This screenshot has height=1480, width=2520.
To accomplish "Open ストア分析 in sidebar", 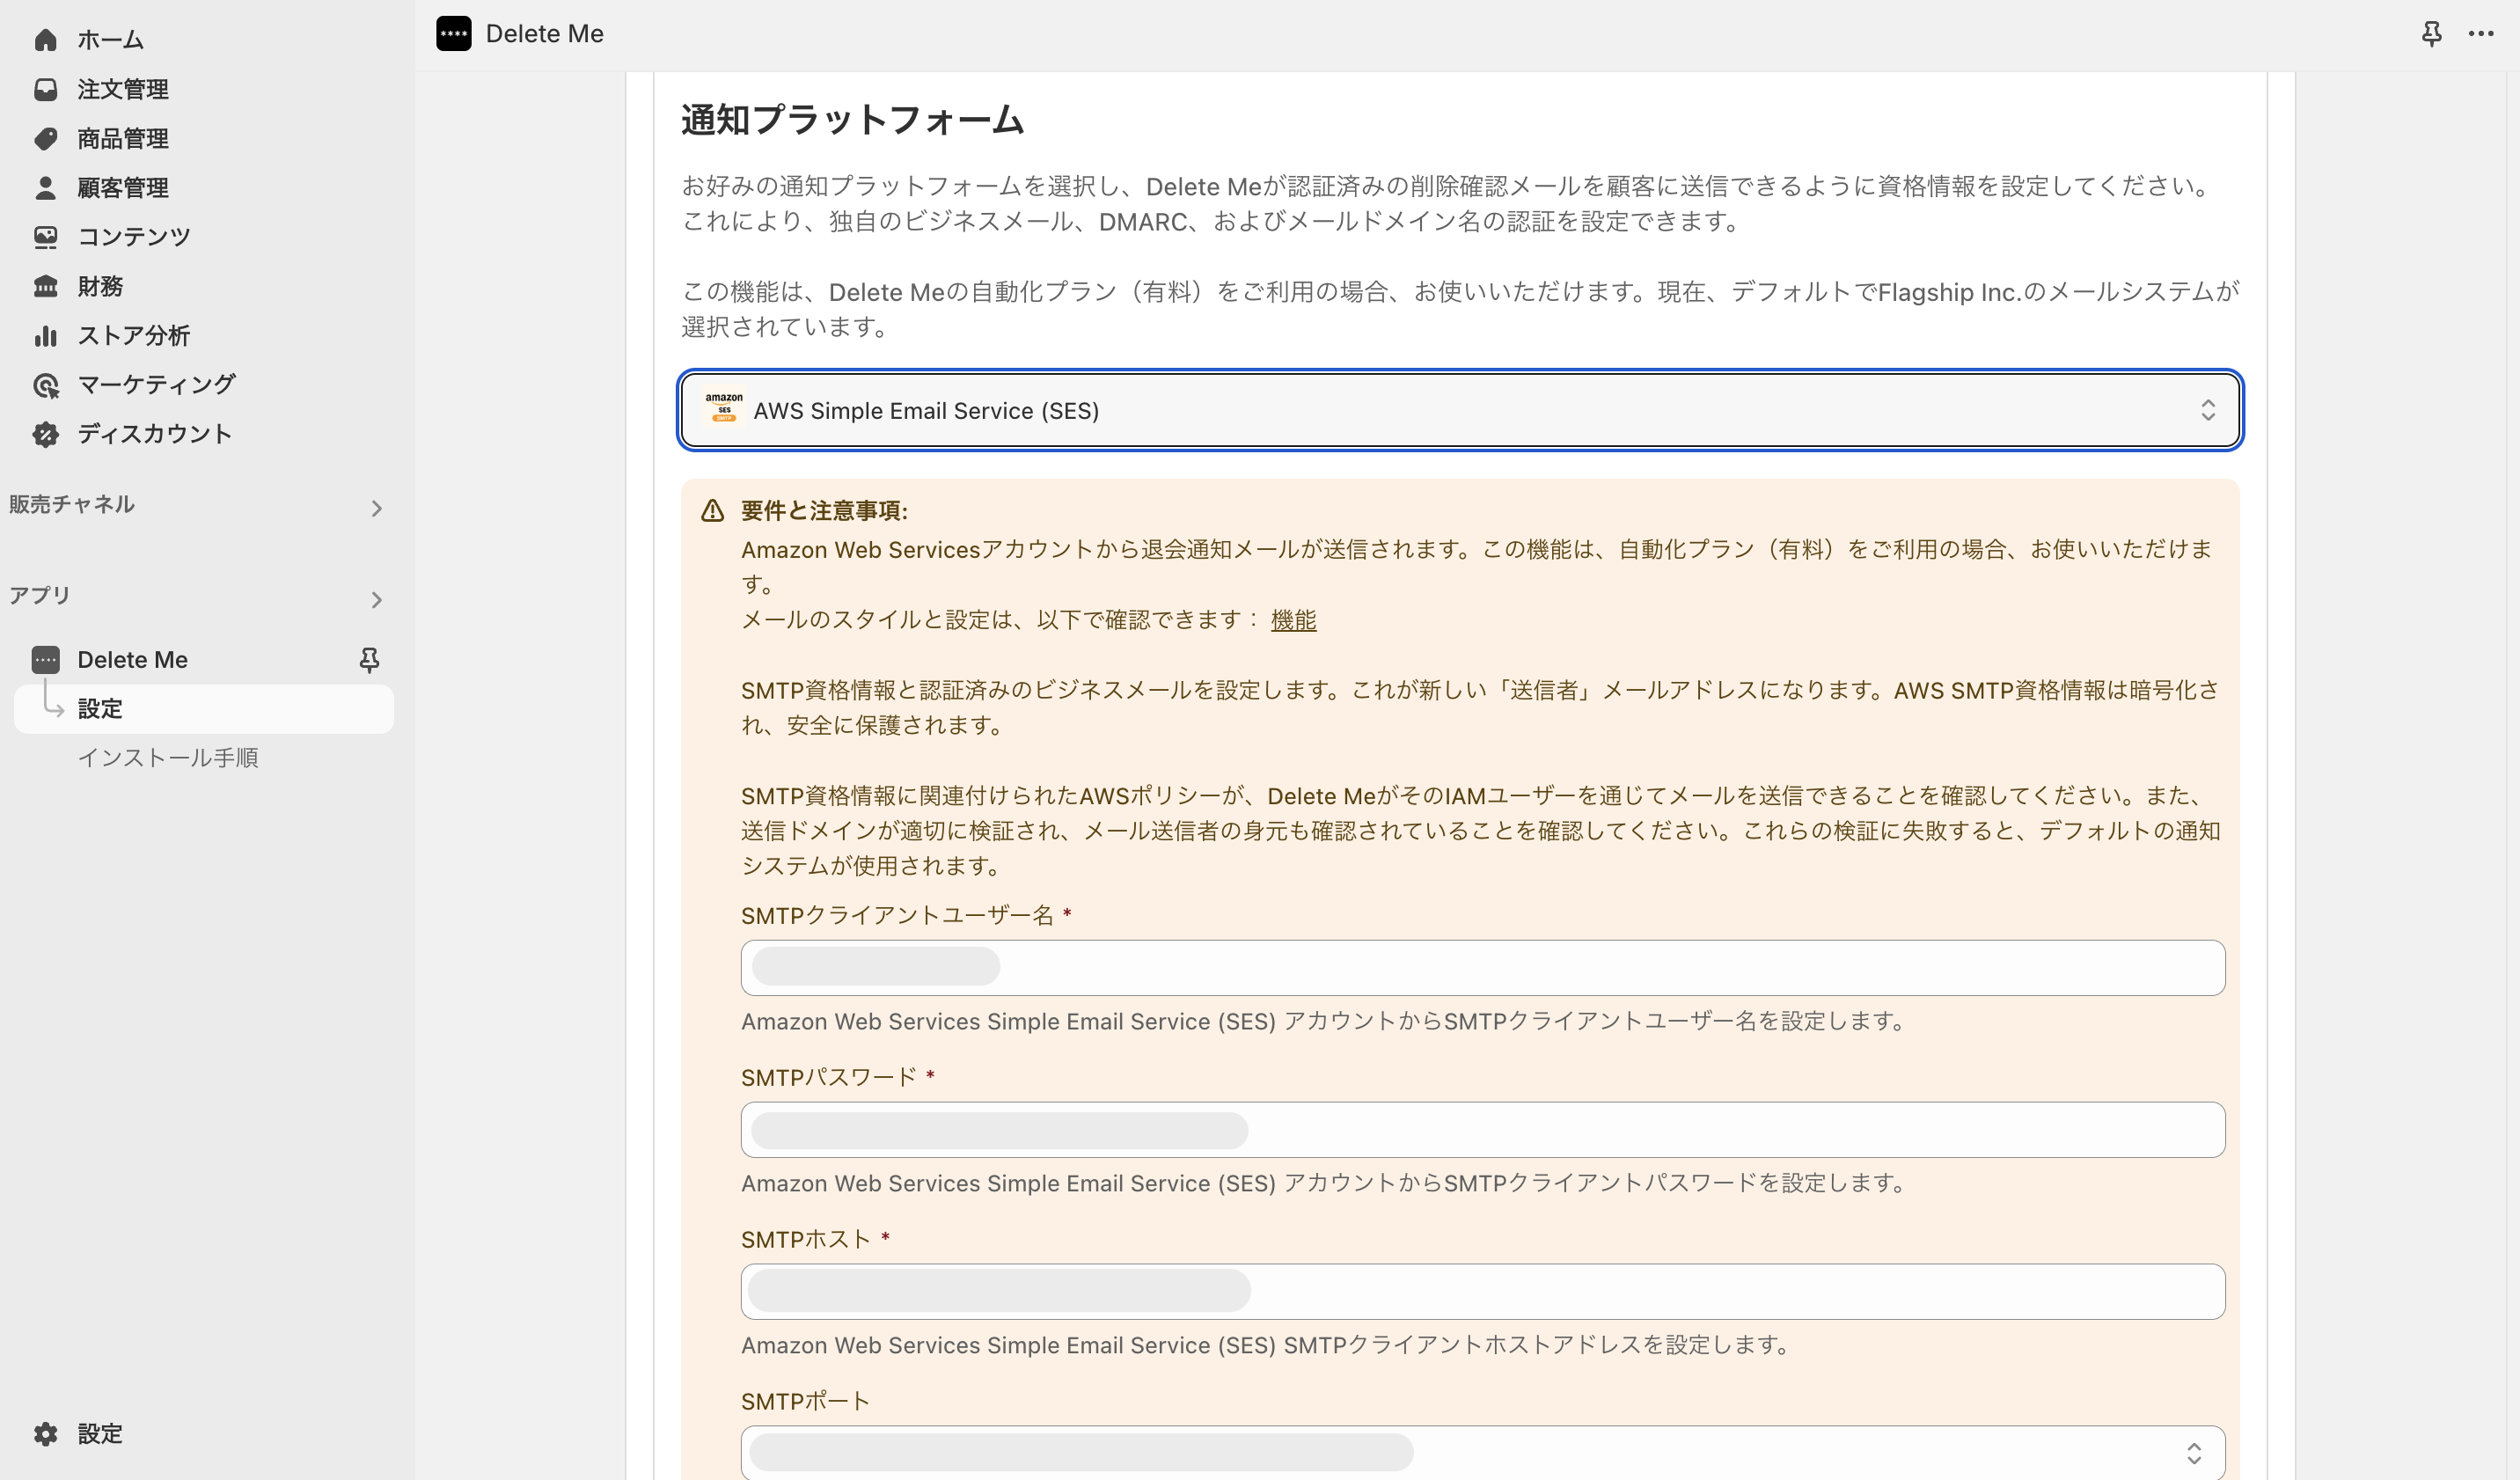I will (133, 335).
